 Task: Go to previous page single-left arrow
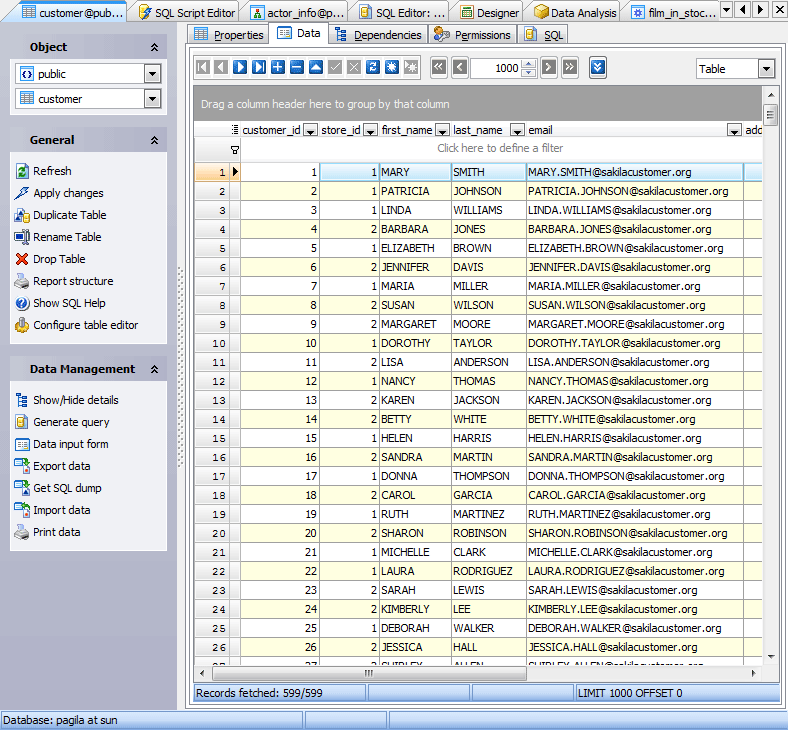tap(460, 67)
